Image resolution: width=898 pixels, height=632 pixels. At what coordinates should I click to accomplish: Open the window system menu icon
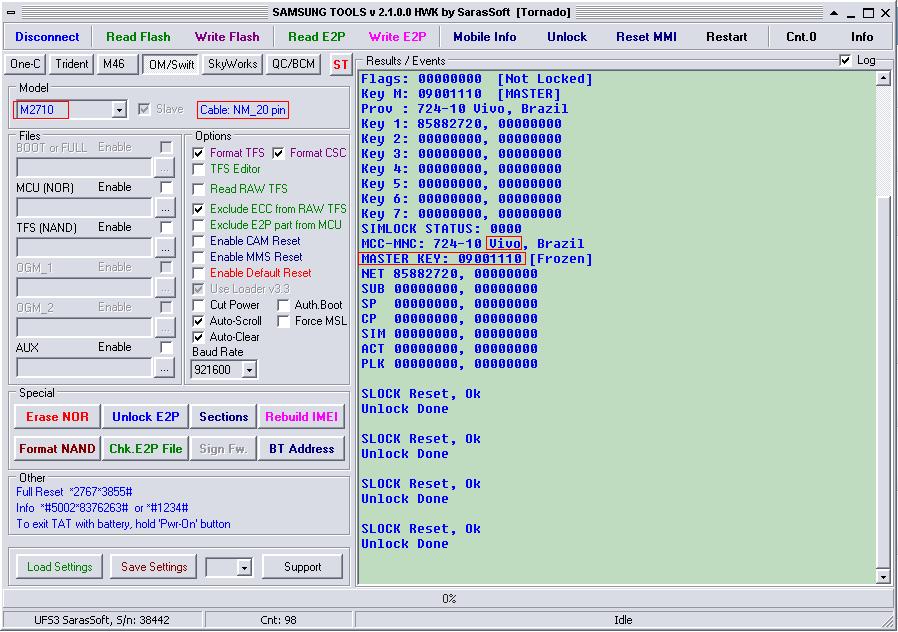click(x=11, y=12)
